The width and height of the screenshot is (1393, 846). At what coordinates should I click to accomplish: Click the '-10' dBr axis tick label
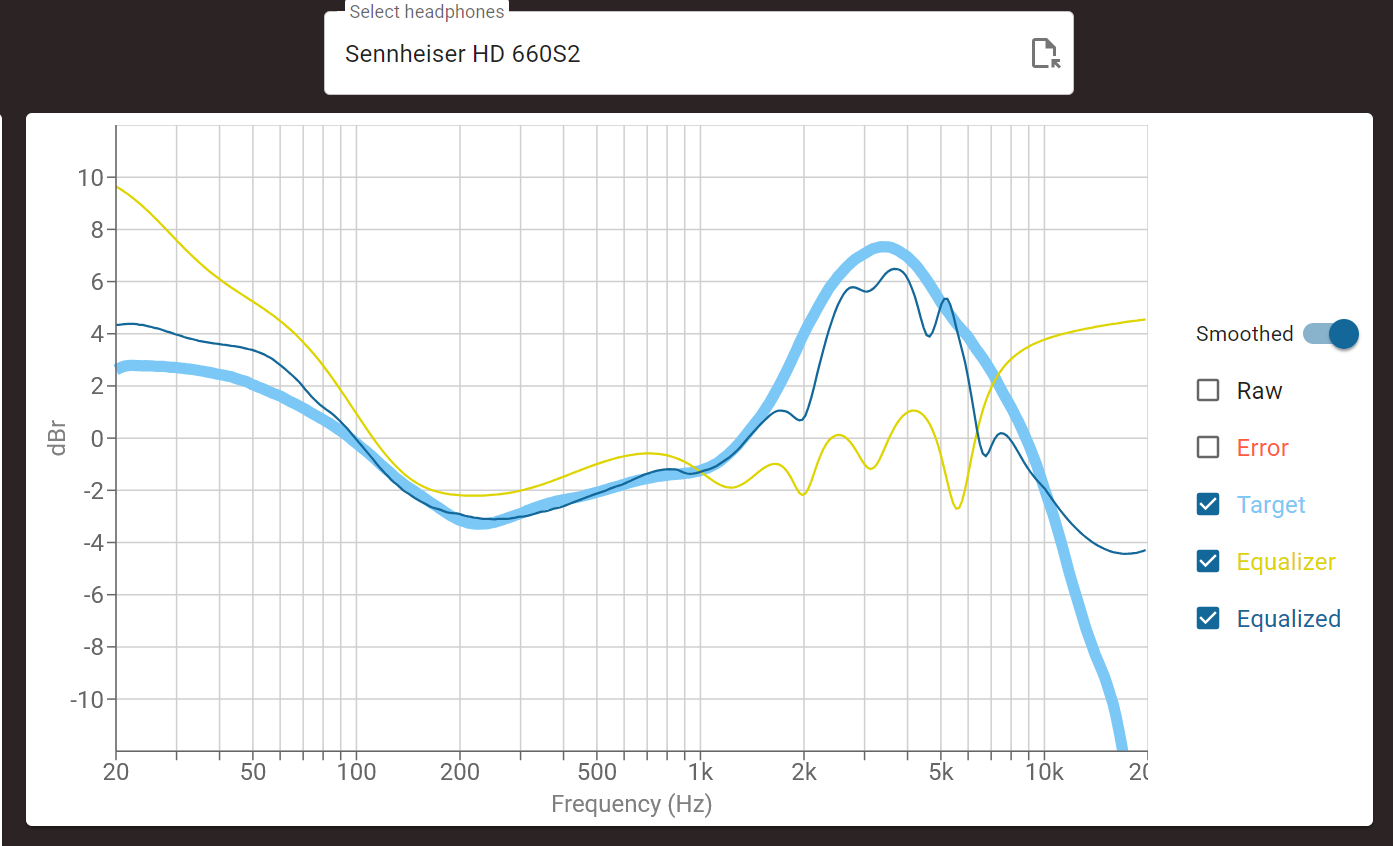pos(86,699)
